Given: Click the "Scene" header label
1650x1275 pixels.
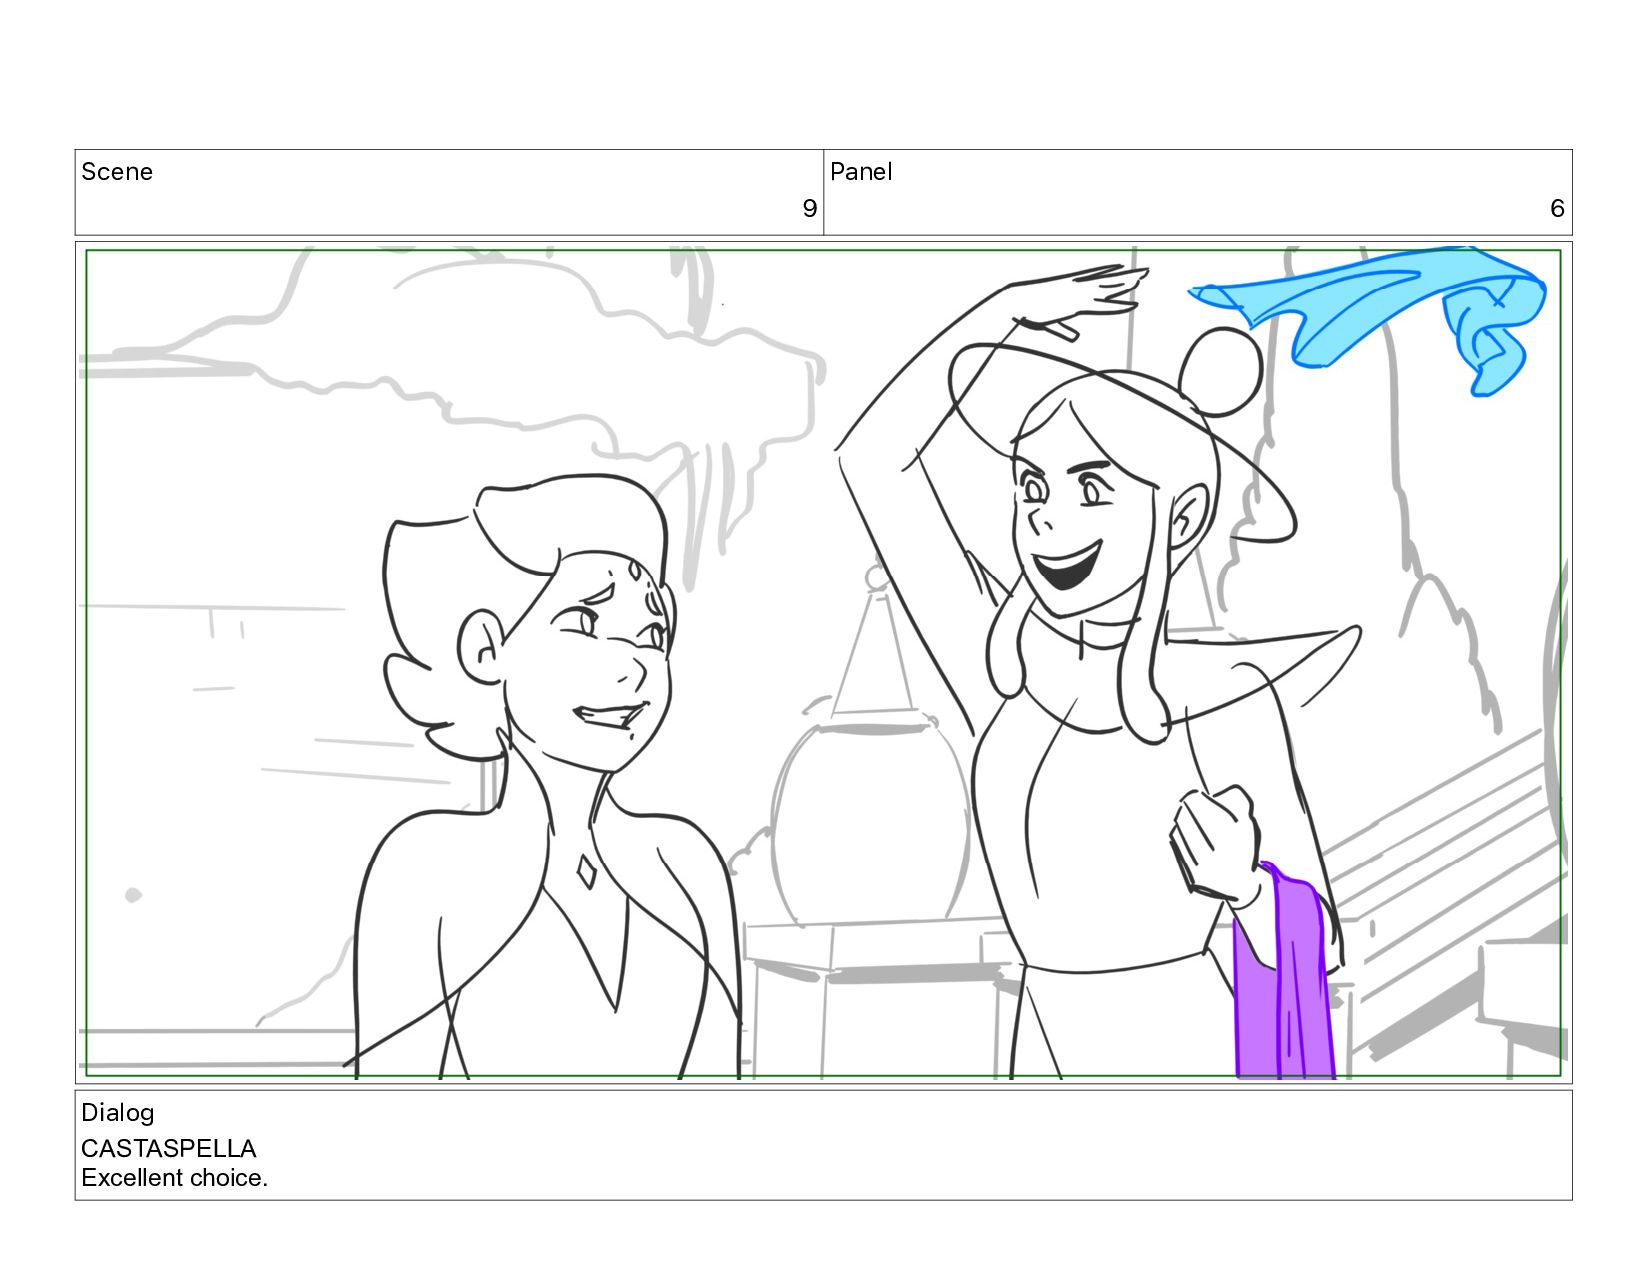Looking at the screenshot, I should tap(116, 172).
